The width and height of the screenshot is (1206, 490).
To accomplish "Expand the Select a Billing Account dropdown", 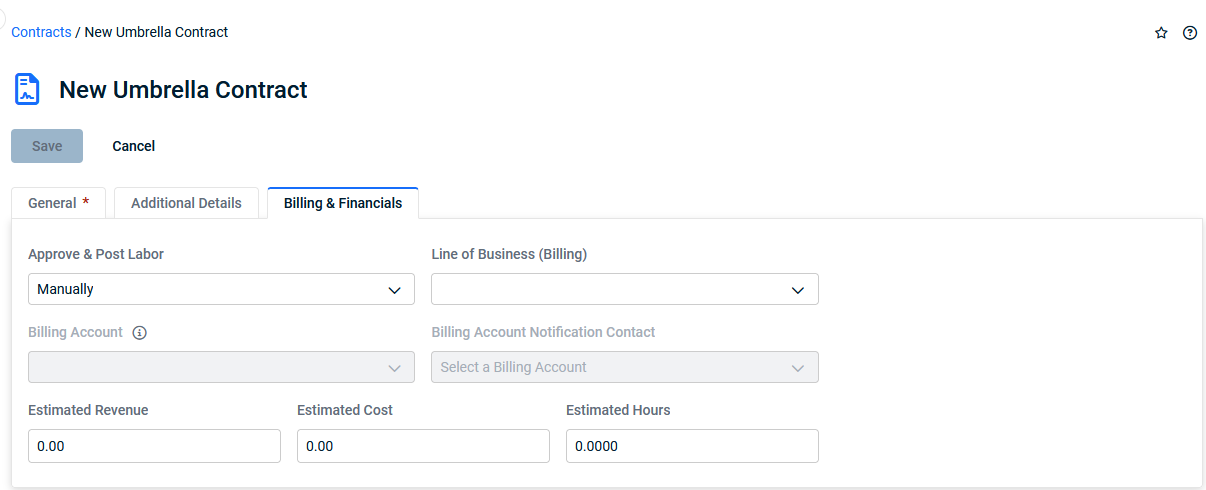I will 624,367.
